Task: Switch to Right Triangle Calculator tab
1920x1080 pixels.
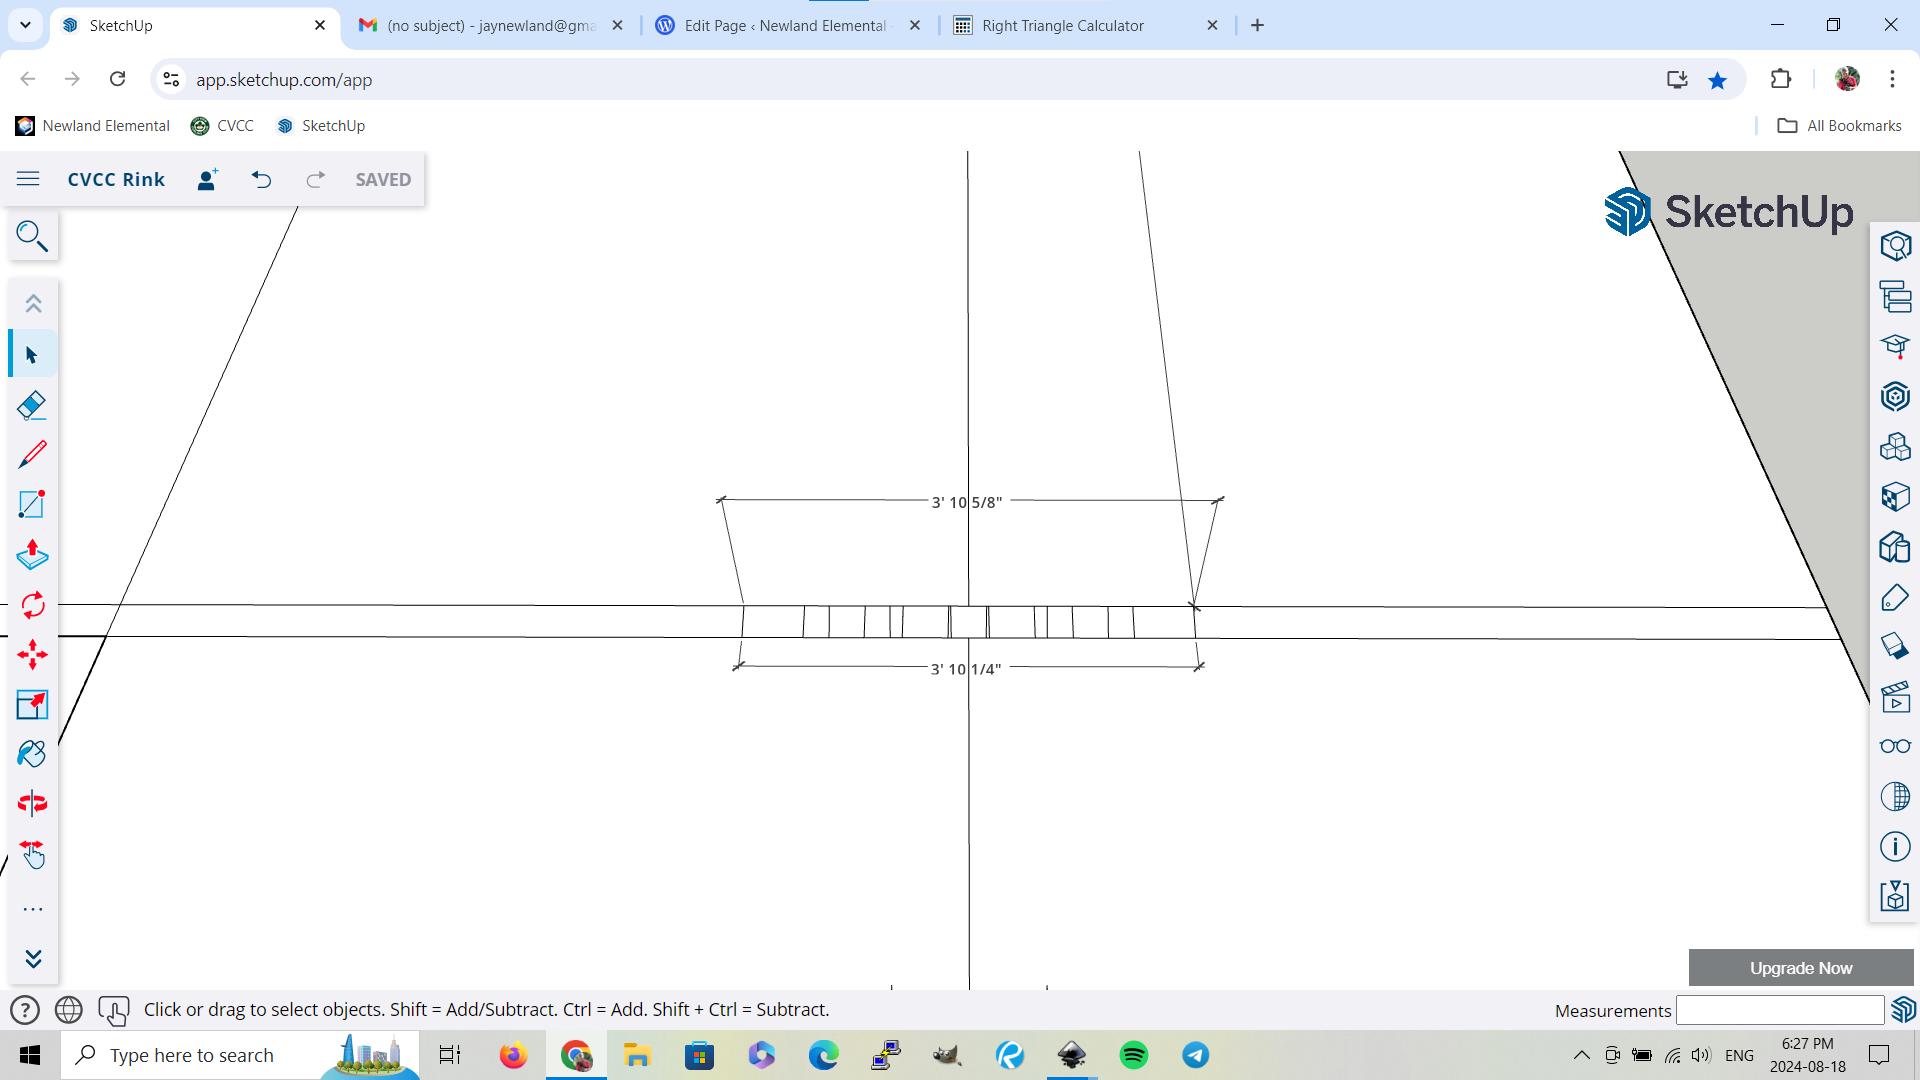Action: (x=1062, y=25)
